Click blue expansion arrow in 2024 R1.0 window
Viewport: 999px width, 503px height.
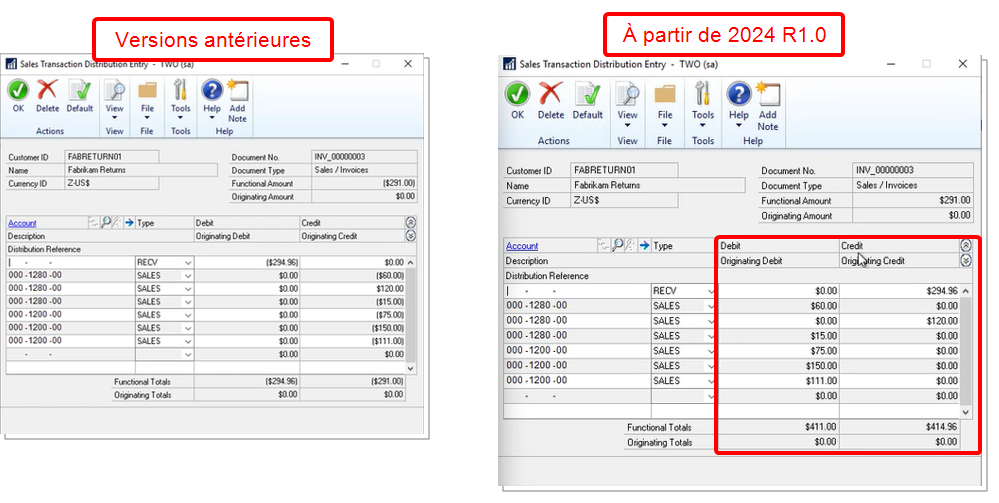pyautogui.click(x=644, y=245)
